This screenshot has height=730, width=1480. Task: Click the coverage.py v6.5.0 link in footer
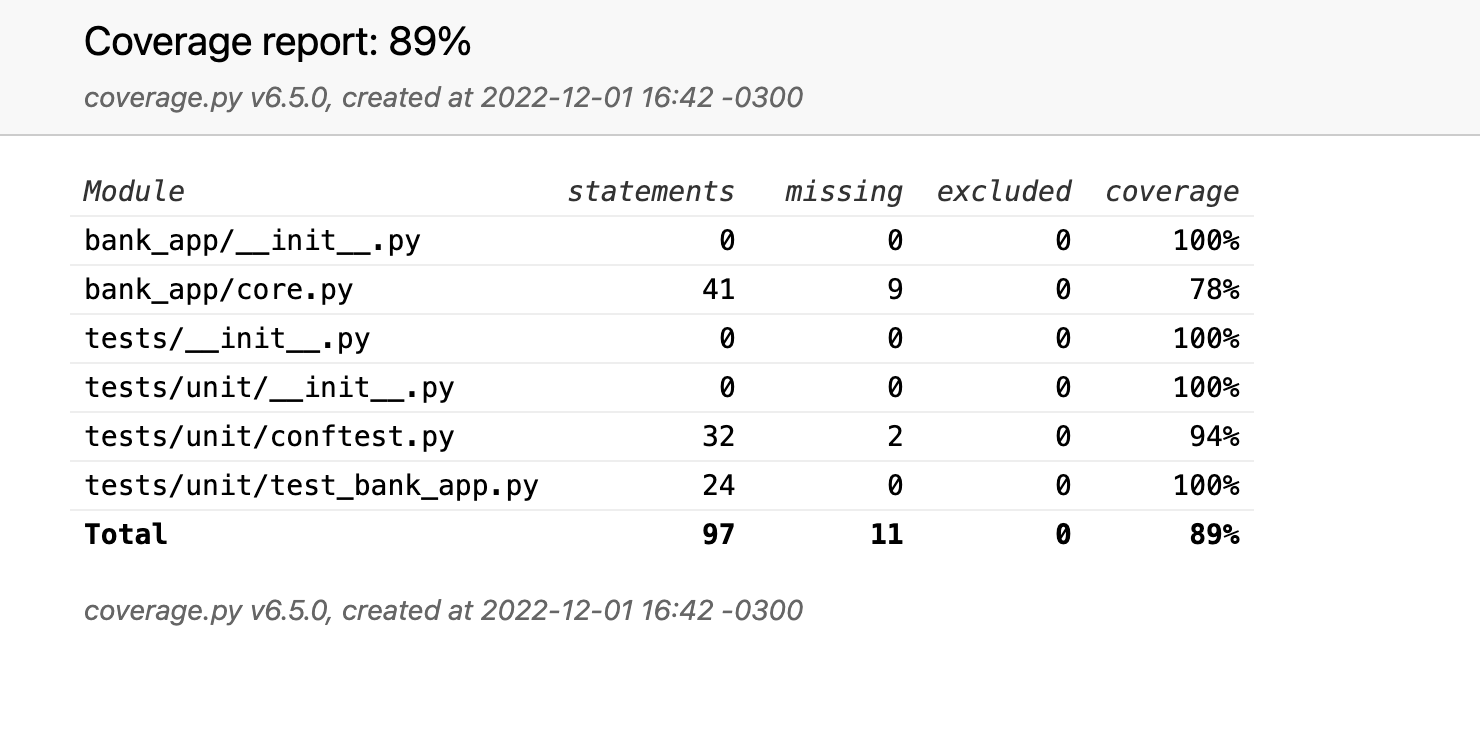click(x=206, y=610)
